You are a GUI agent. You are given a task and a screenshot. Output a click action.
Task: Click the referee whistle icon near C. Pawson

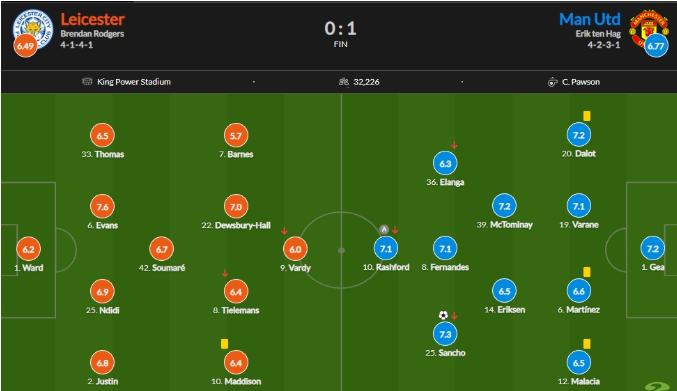pos(553,82)
